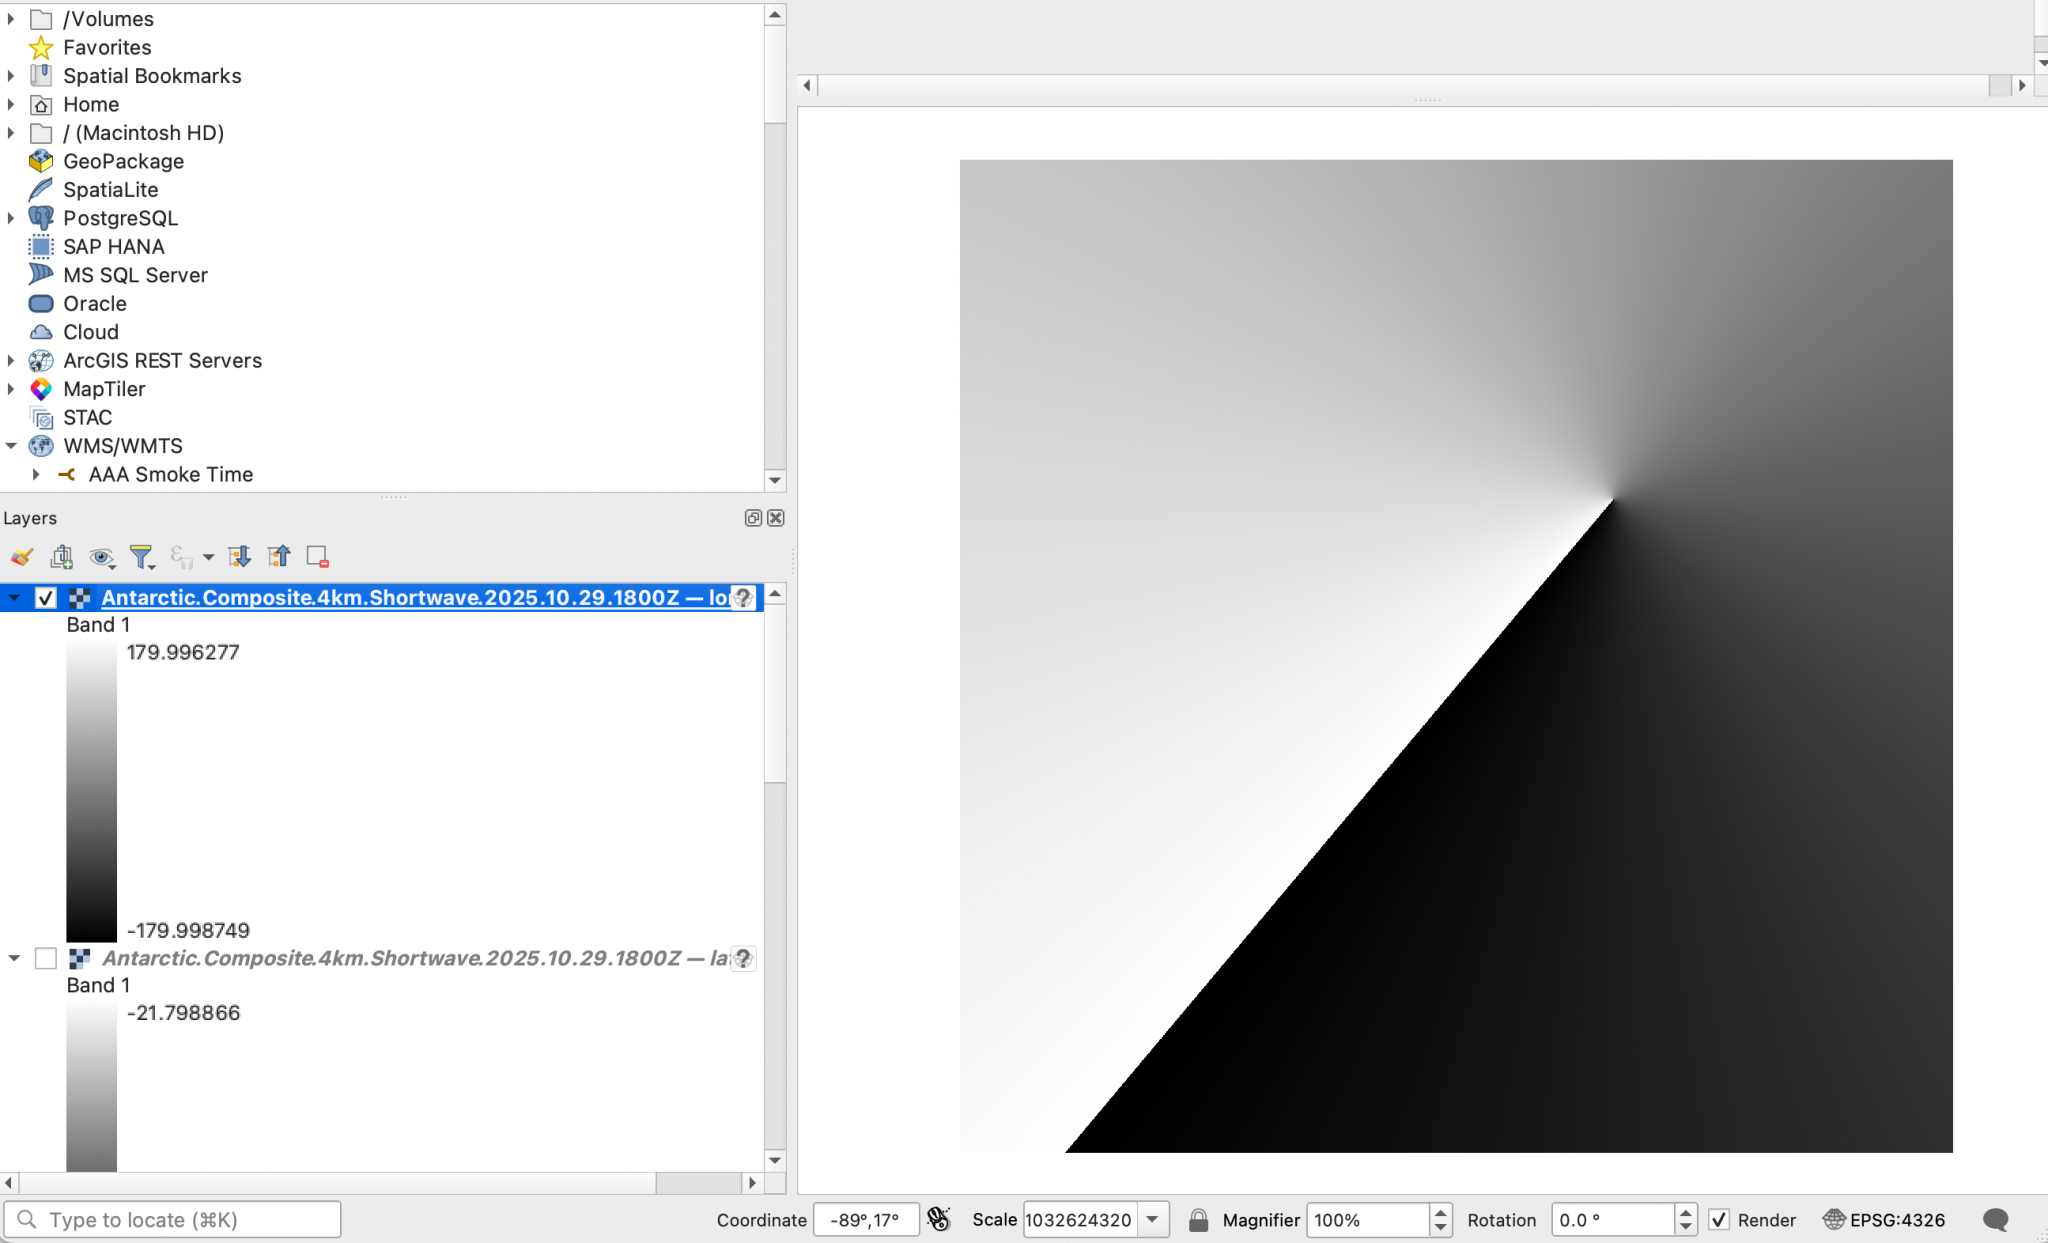Toggle the scale lock button
Screen dimensions: 2048x1243
pyautogui.click(x=1198, y=1219)
